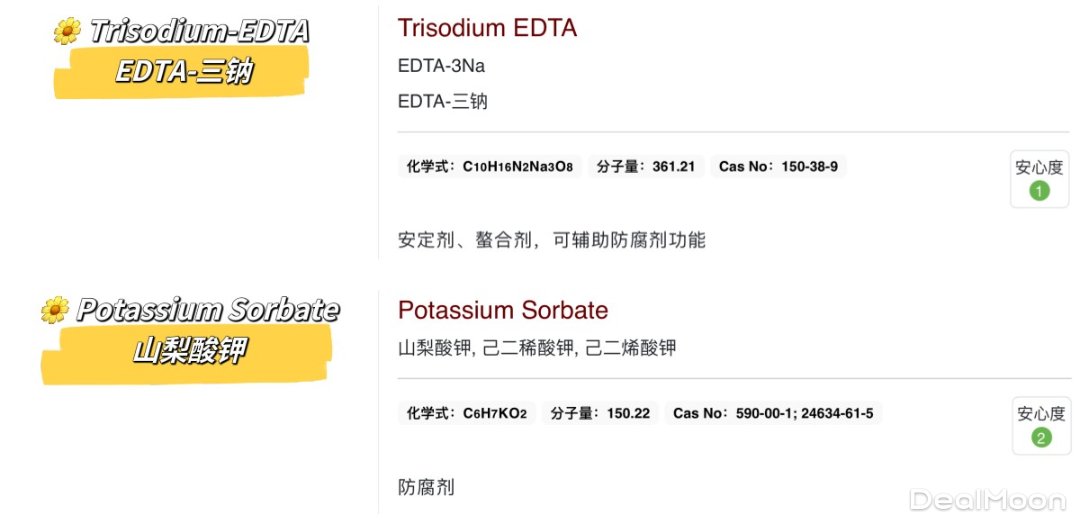Click the 安定剂、螯合剂 function description
Viewport: 1080px width, 524px height.
[551, 240]
